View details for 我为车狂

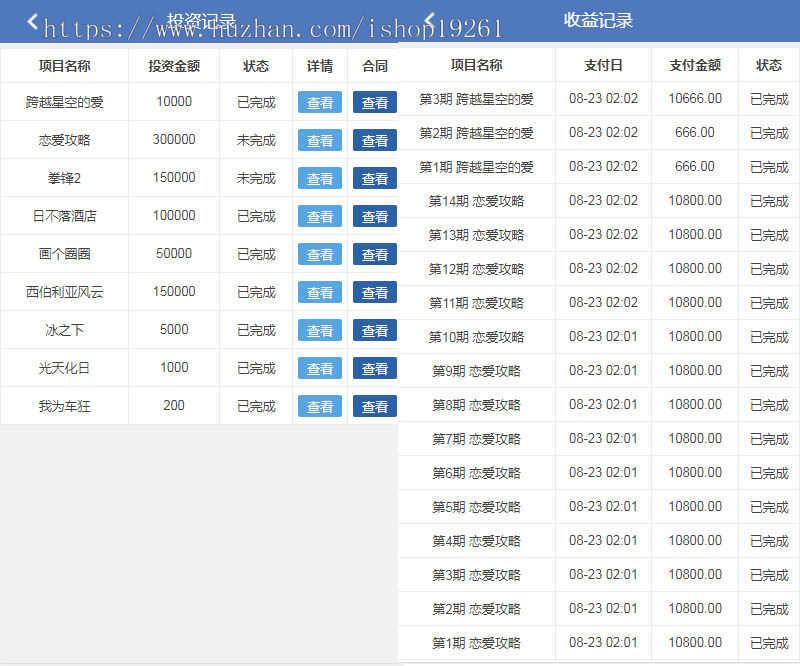coord(320,406)
